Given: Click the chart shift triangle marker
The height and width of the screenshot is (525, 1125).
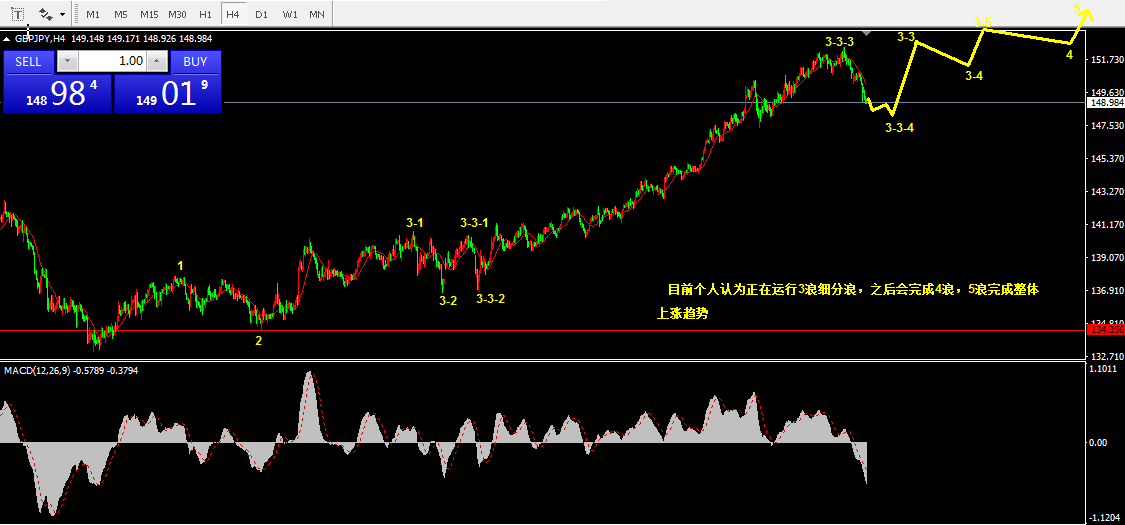Looking at the screenshot, I should pyautogui.click(x=867, y=32).
